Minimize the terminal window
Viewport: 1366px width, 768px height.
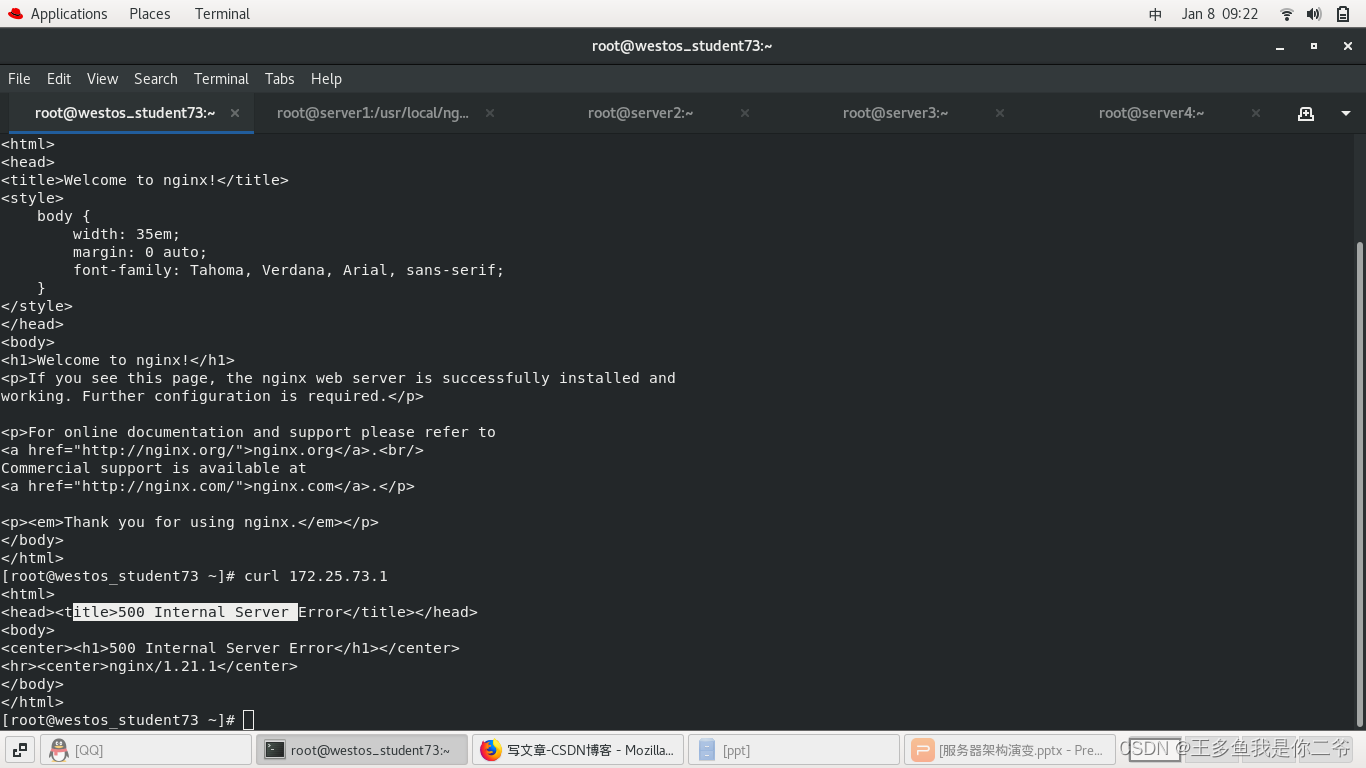[1280, 46]
